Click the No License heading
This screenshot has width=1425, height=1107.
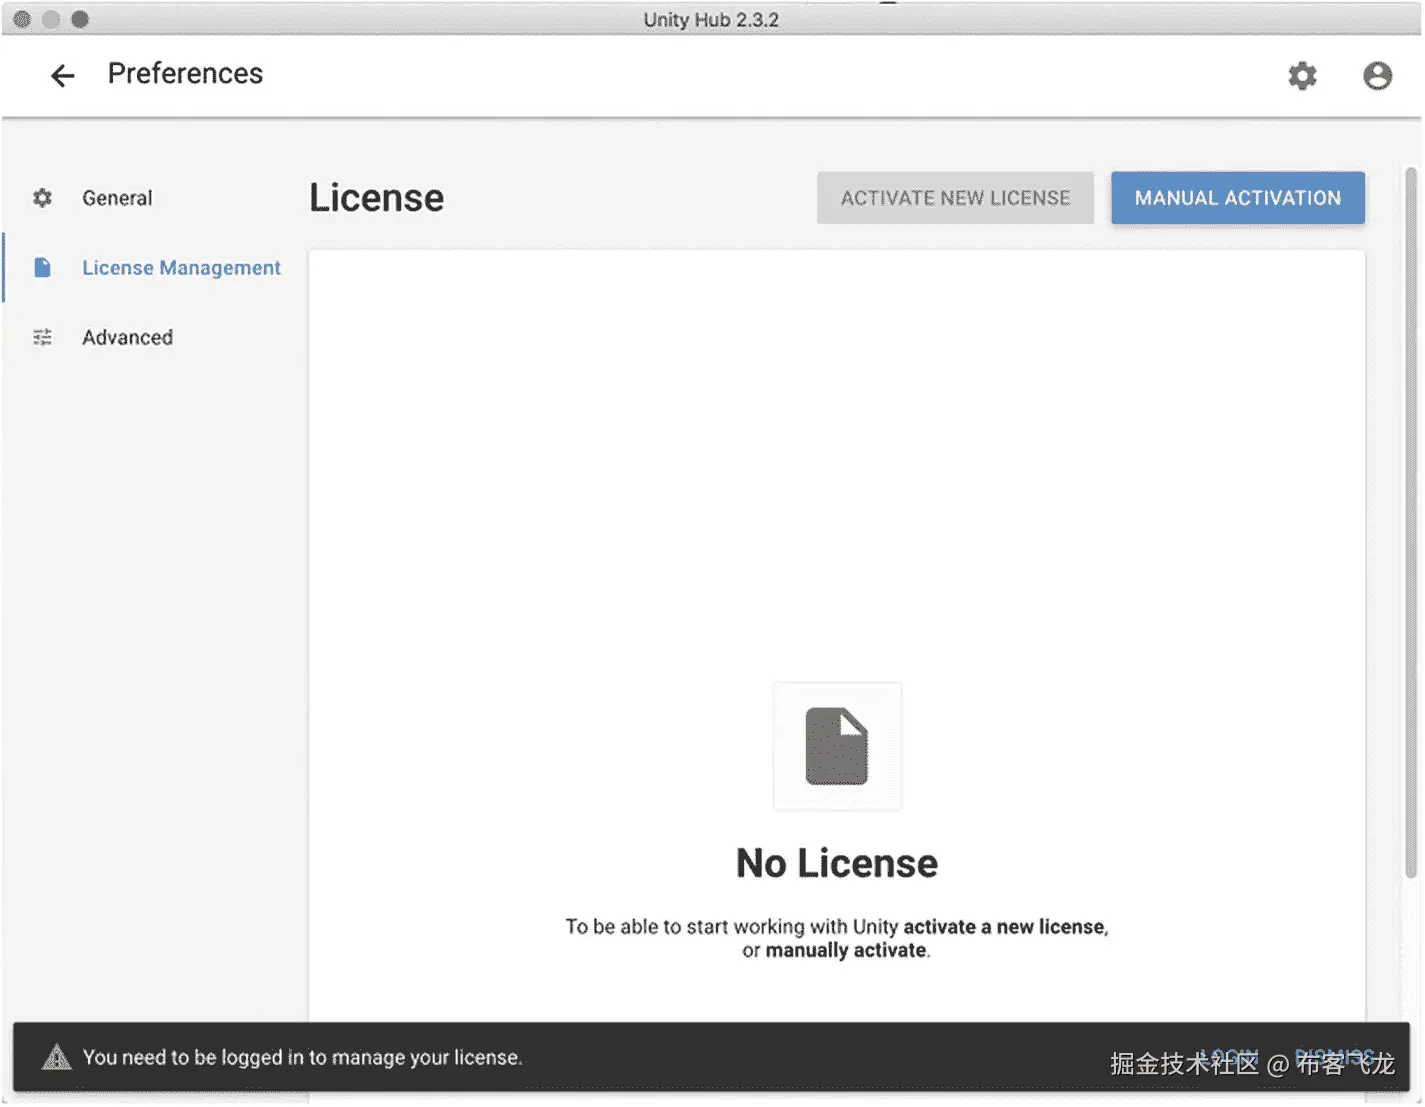click(837, 863)
